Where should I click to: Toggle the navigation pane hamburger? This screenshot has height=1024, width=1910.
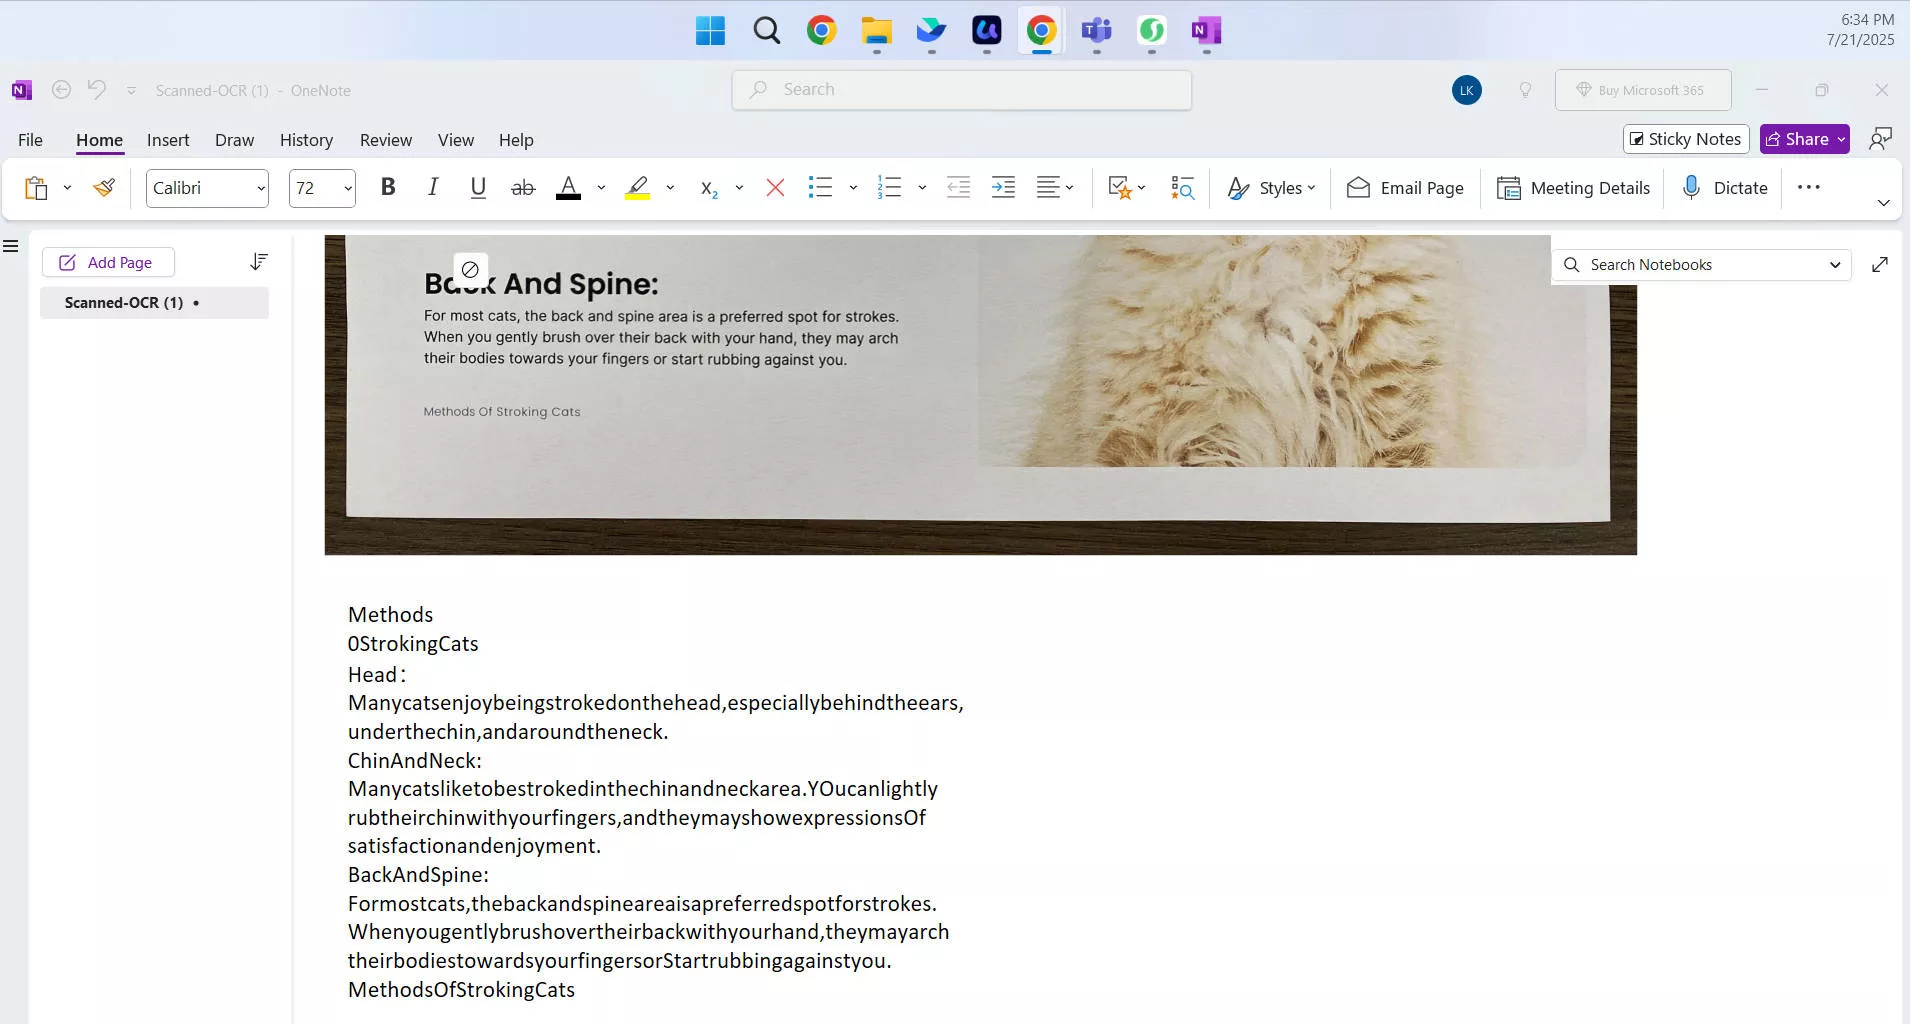pos(11,246)
